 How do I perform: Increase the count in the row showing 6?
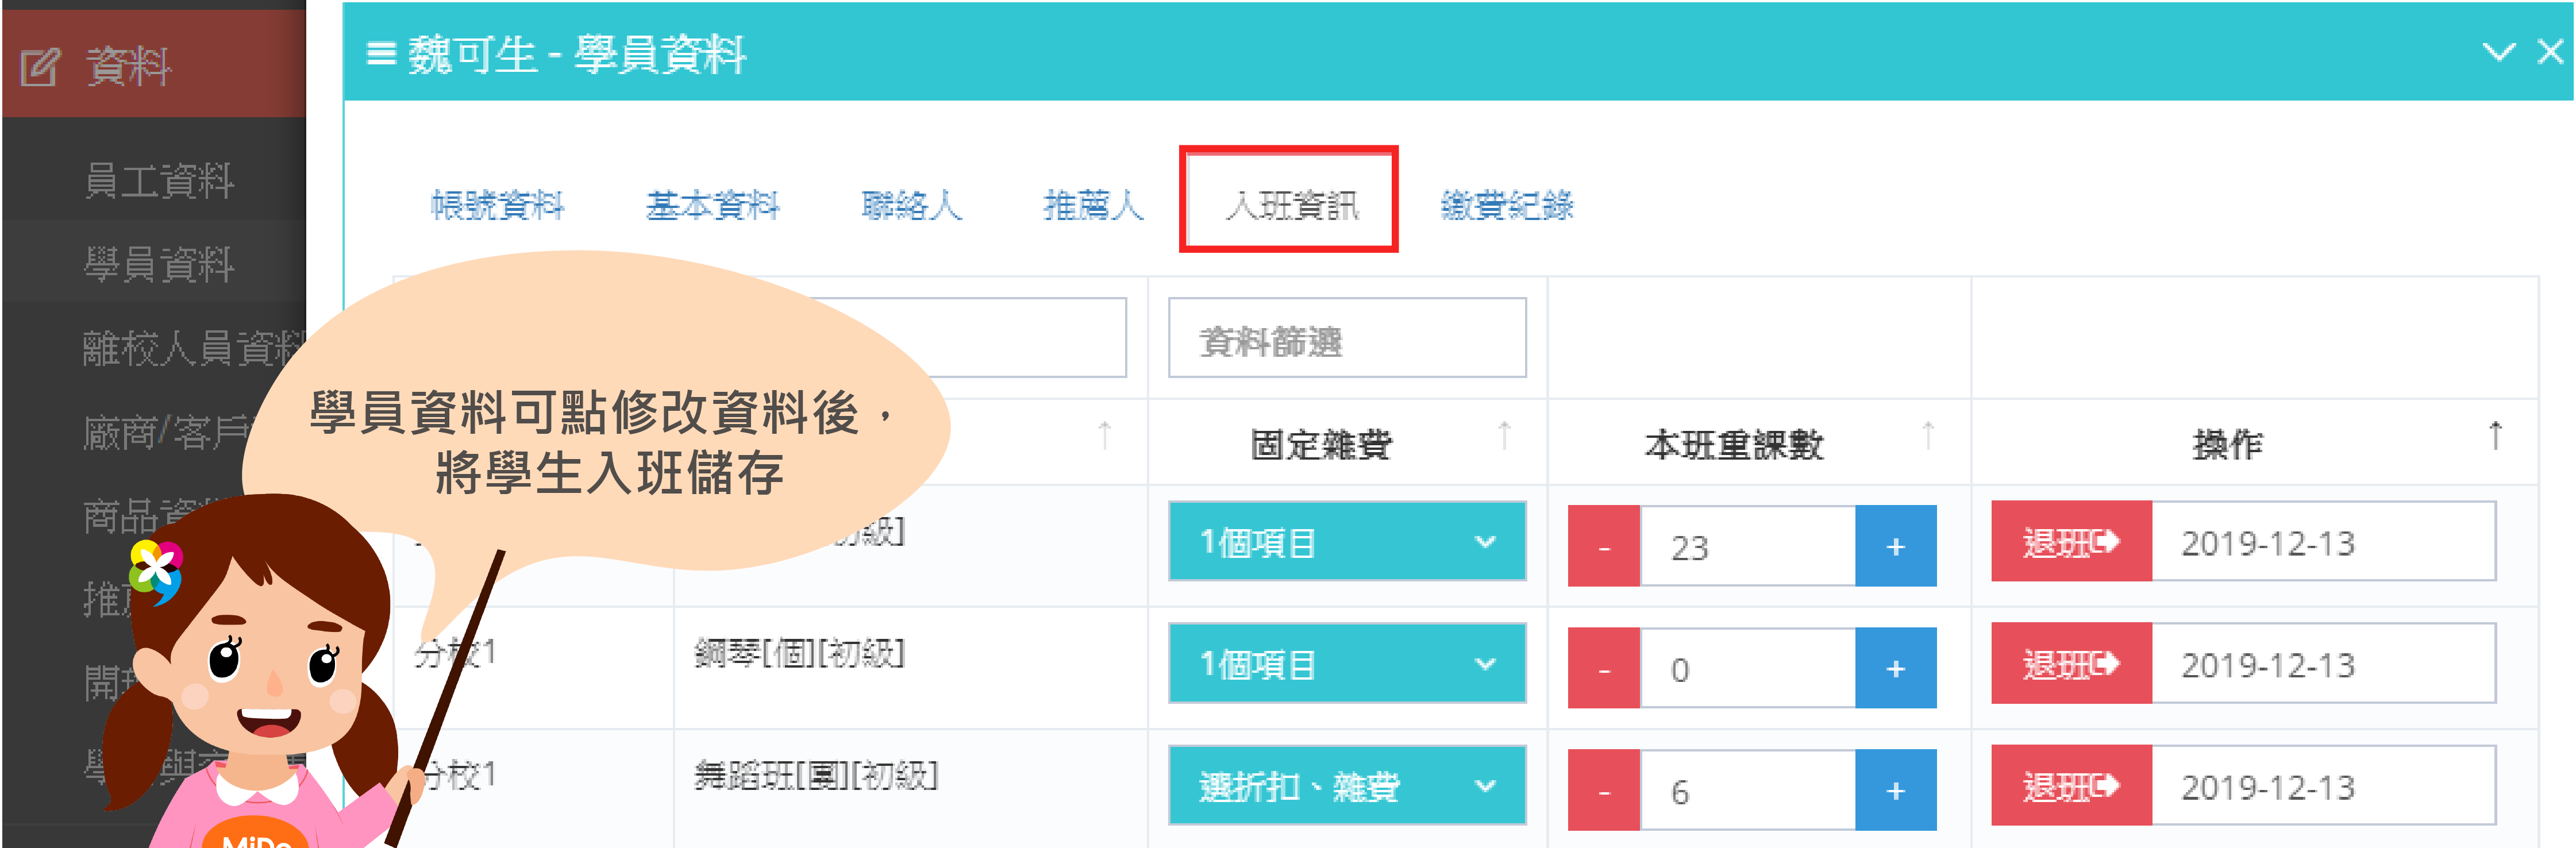1895,790
